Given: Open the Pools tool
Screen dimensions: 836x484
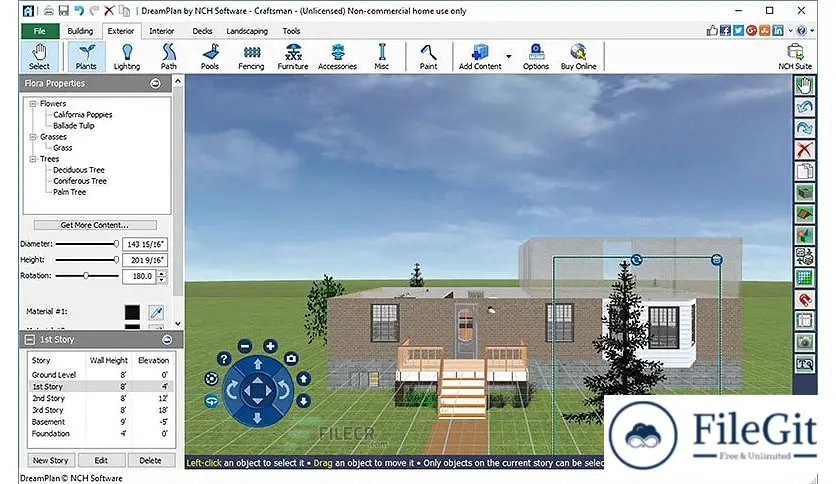Looking at the screenshot, I should [210, 57].
